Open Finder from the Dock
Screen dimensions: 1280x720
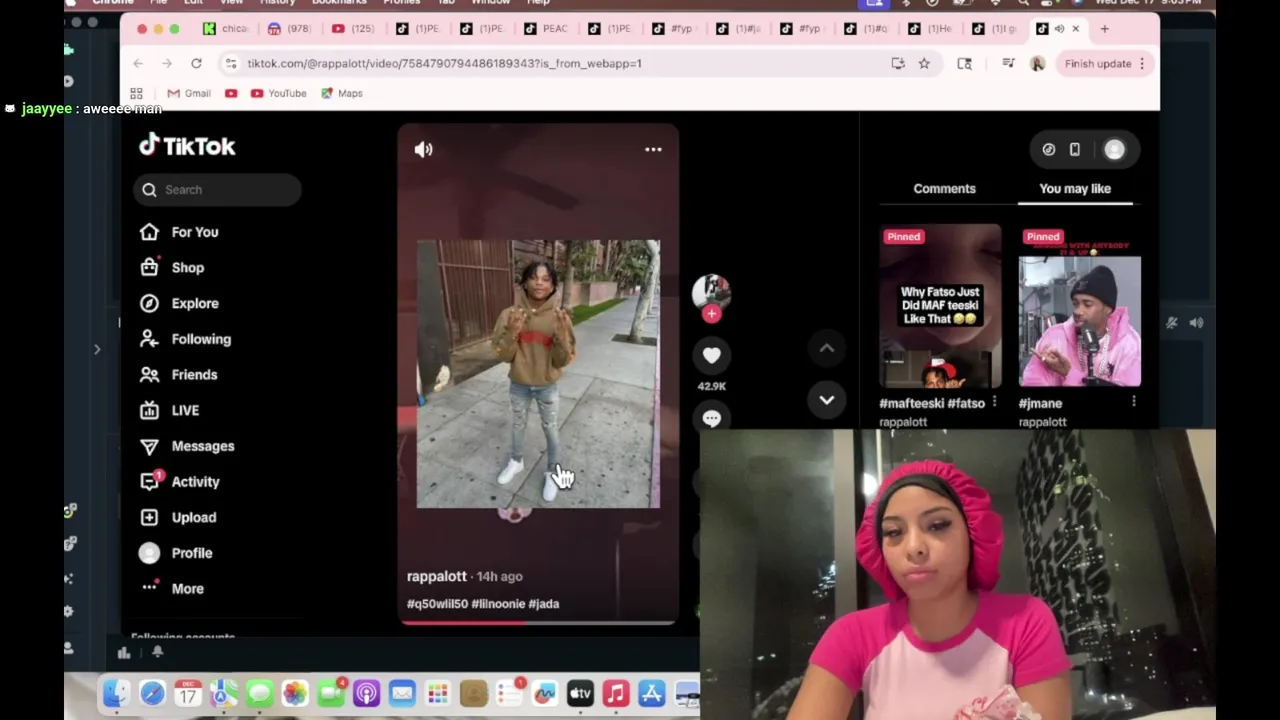(x=116, y=693)
